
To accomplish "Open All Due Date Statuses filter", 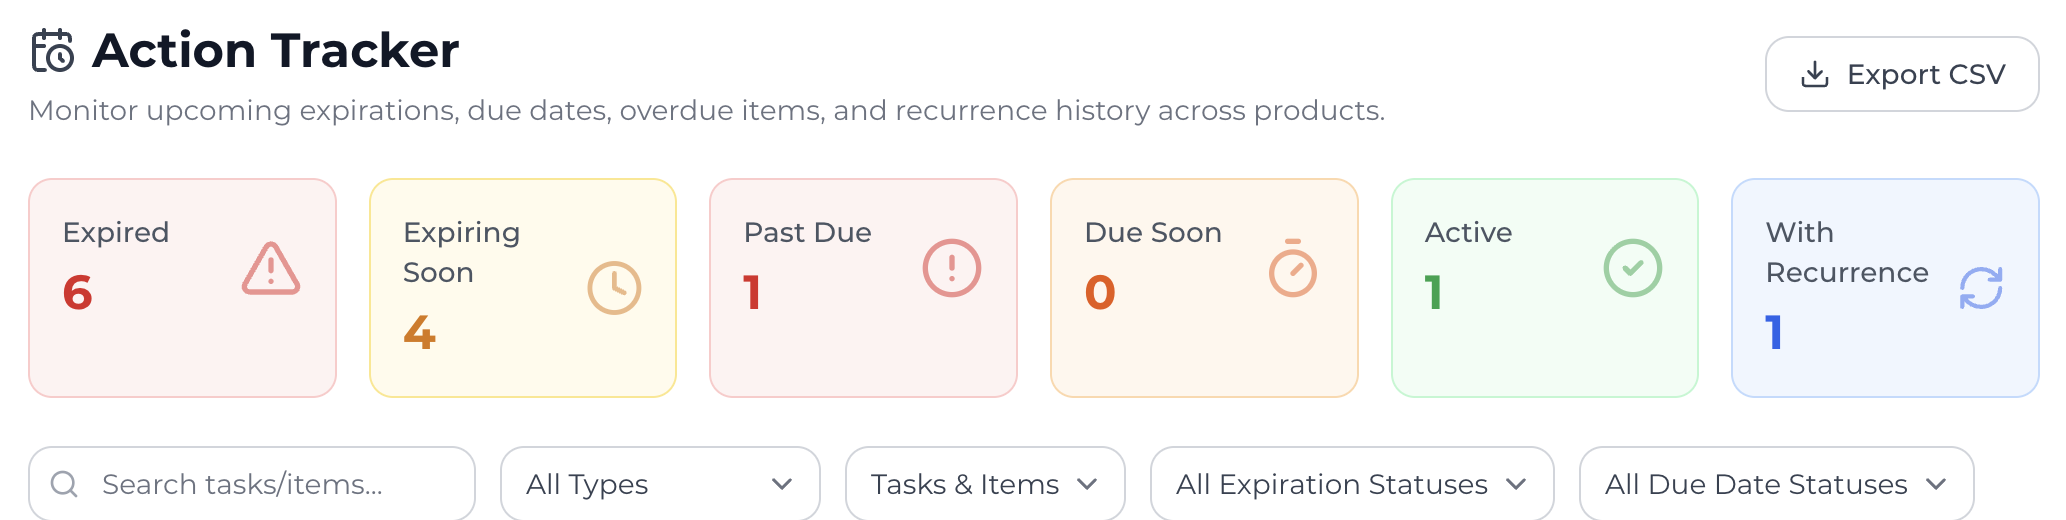I will point(1776,484).
